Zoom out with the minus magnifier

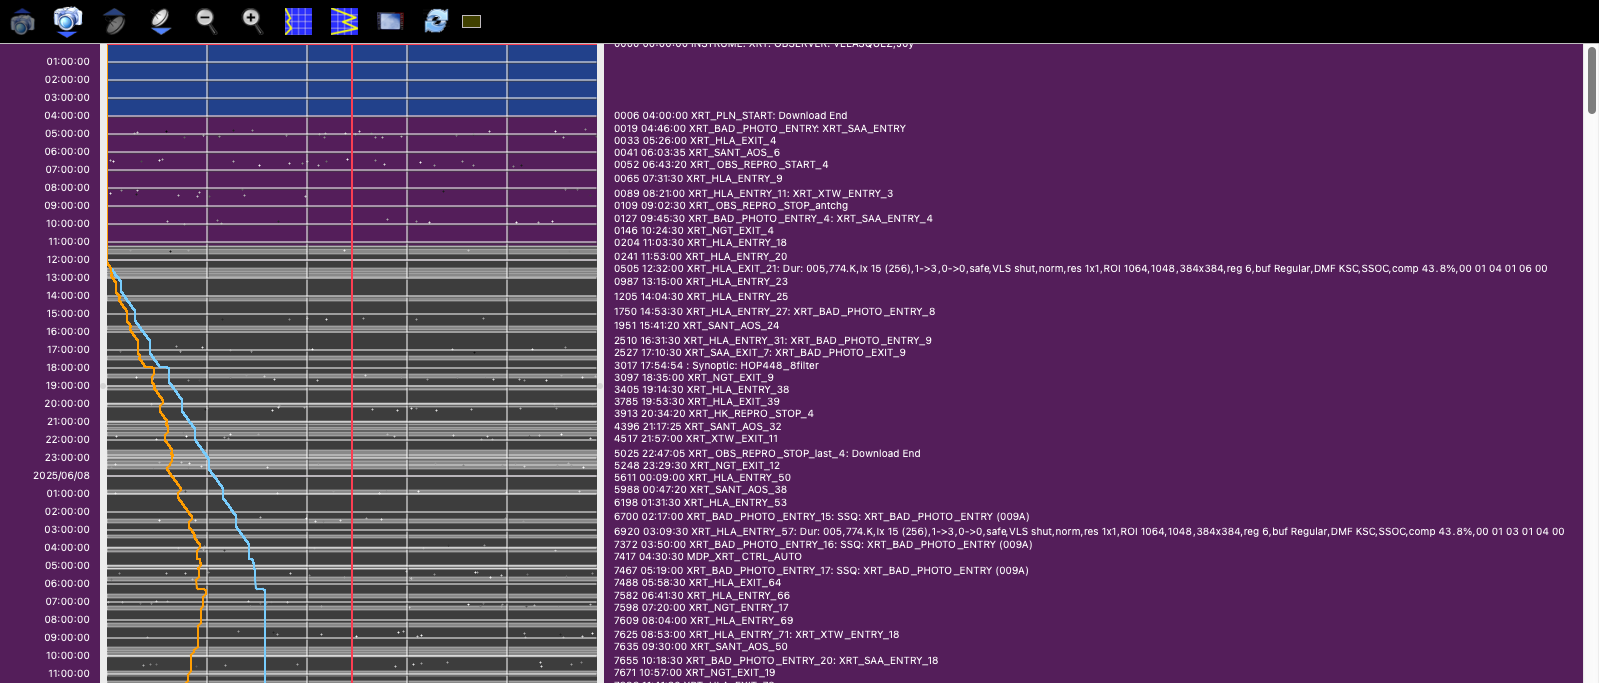click(206, 21)
